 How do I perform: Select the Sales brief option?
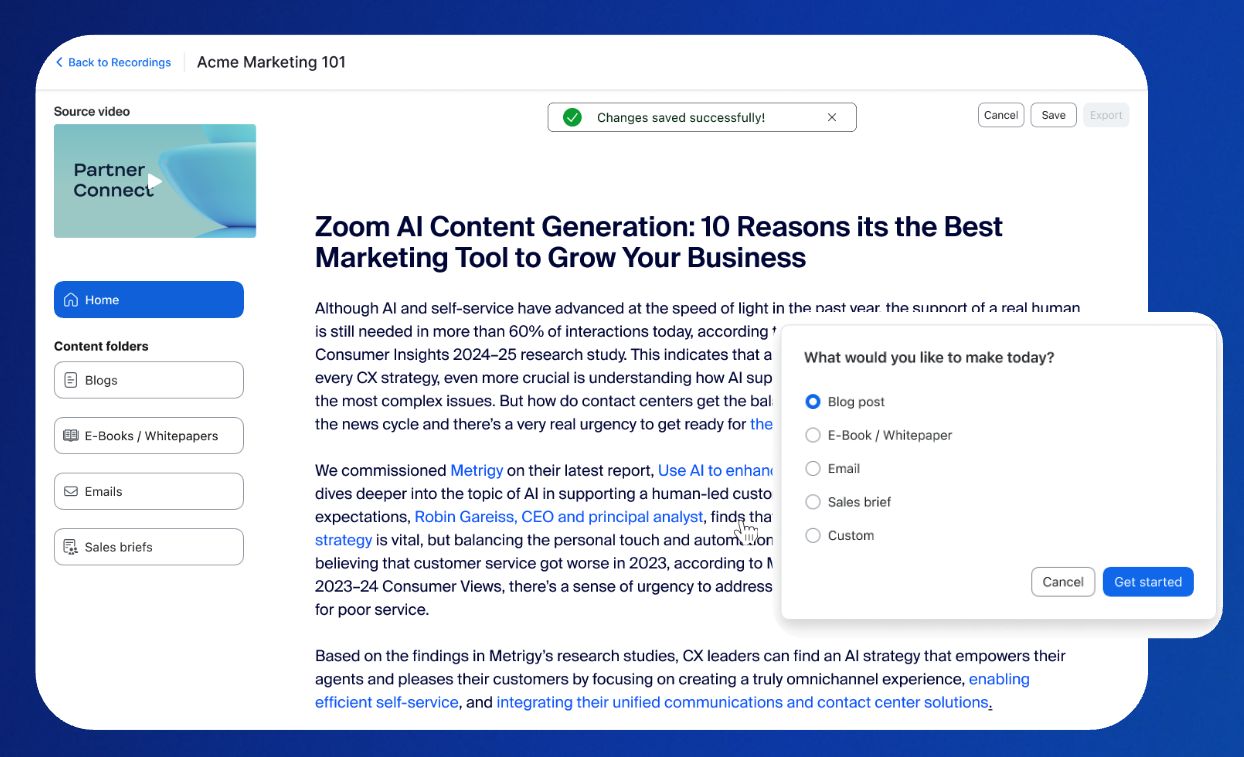pos(848,502)
